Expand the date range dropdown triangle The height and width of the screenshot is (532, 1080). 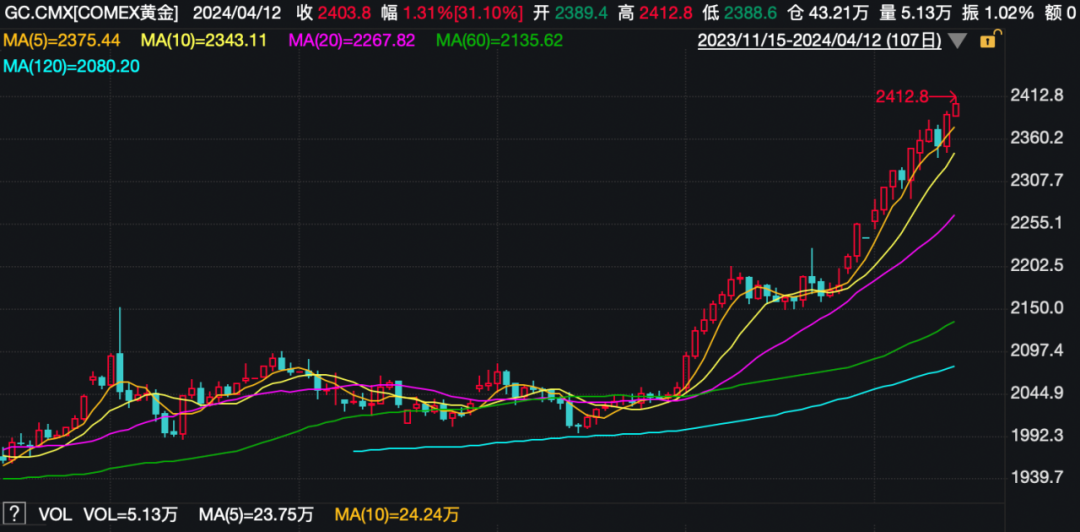click(x=958, y=41)
